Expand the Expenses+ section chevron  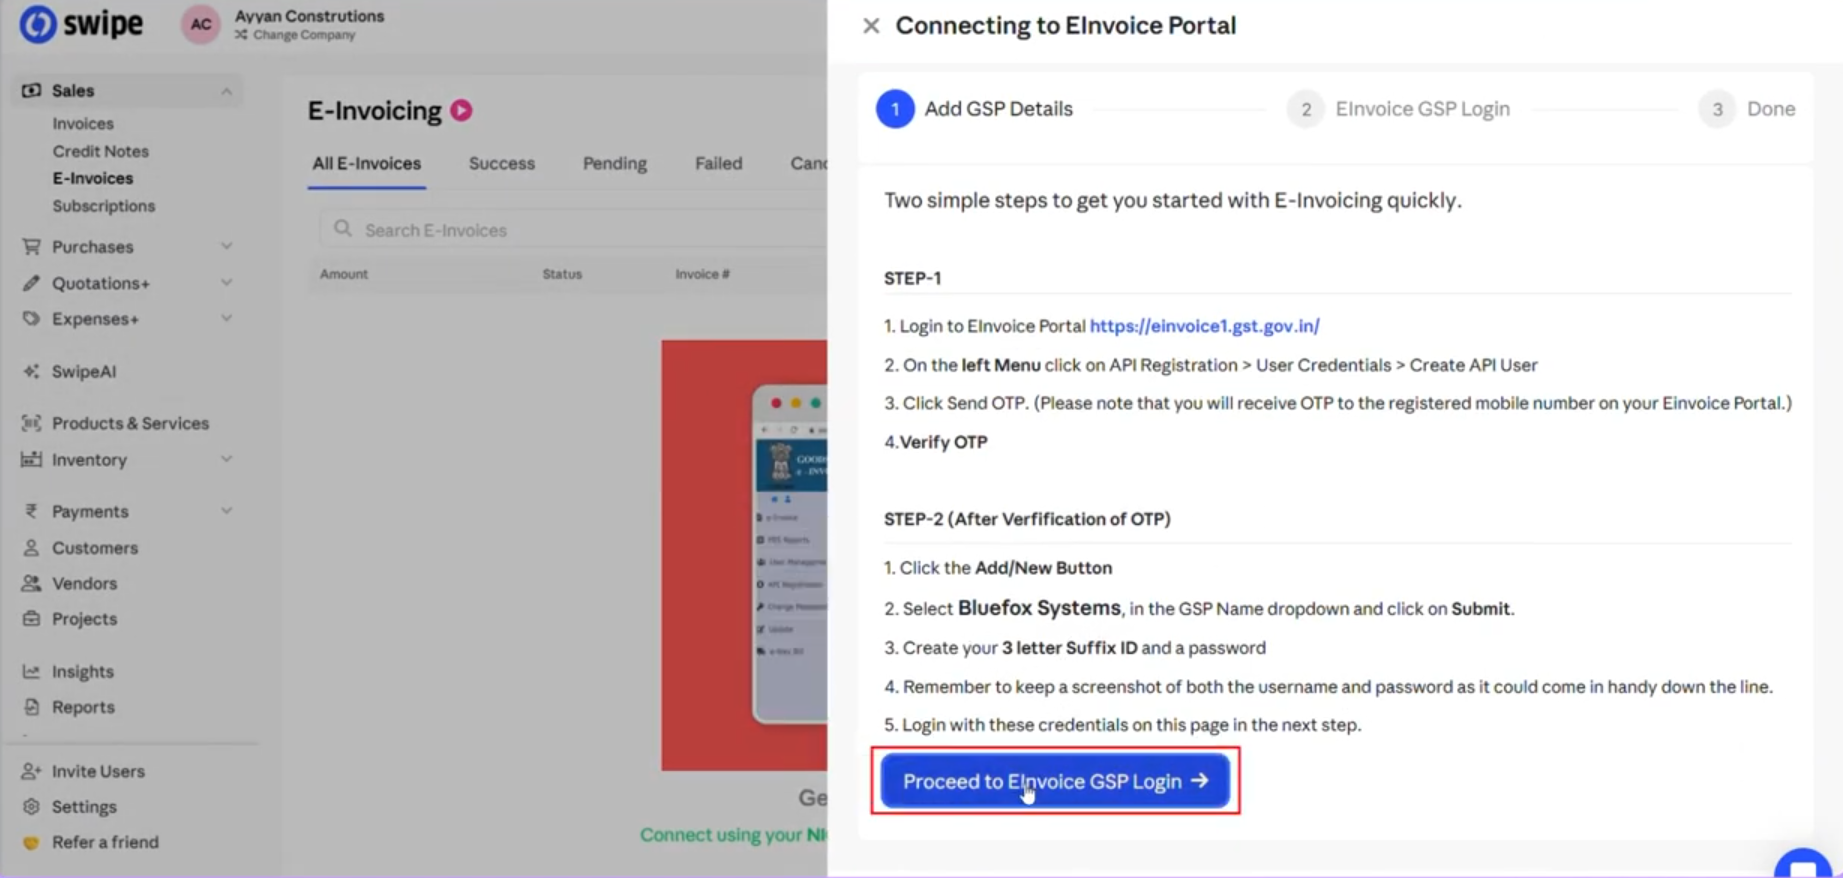(x=227, y=319)
